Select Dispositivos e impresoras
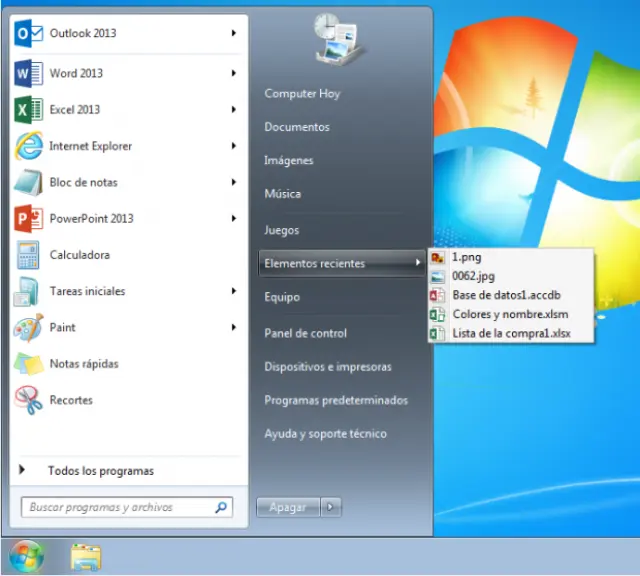Screen dimensions: 640x576 coord(327,367)
